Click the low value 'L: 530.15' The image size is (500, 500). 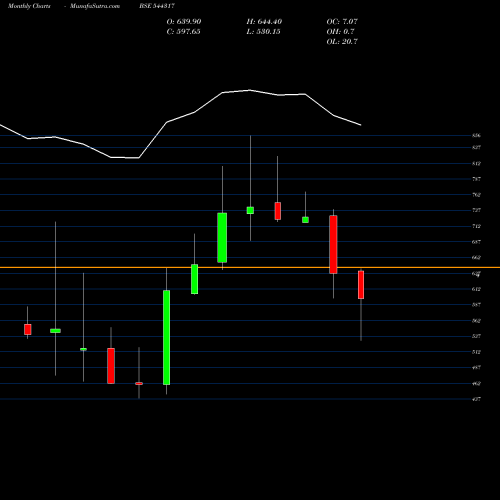click(263, 32)
